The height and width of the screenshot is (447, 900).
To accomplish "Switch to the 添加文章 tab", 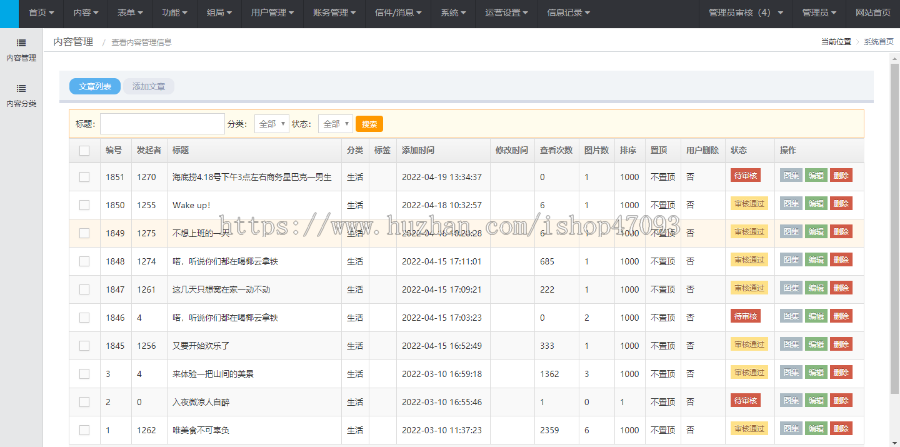I will (149, 86).
